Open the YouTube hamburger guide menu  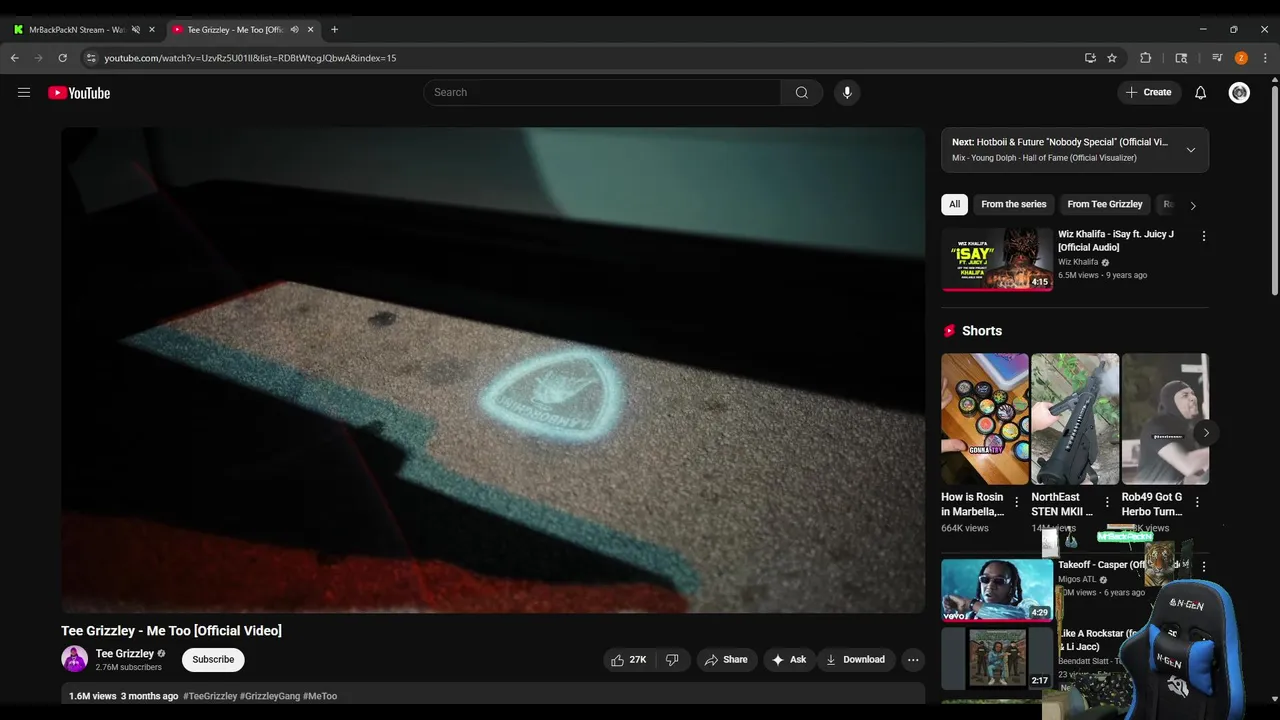click(24, 93)
